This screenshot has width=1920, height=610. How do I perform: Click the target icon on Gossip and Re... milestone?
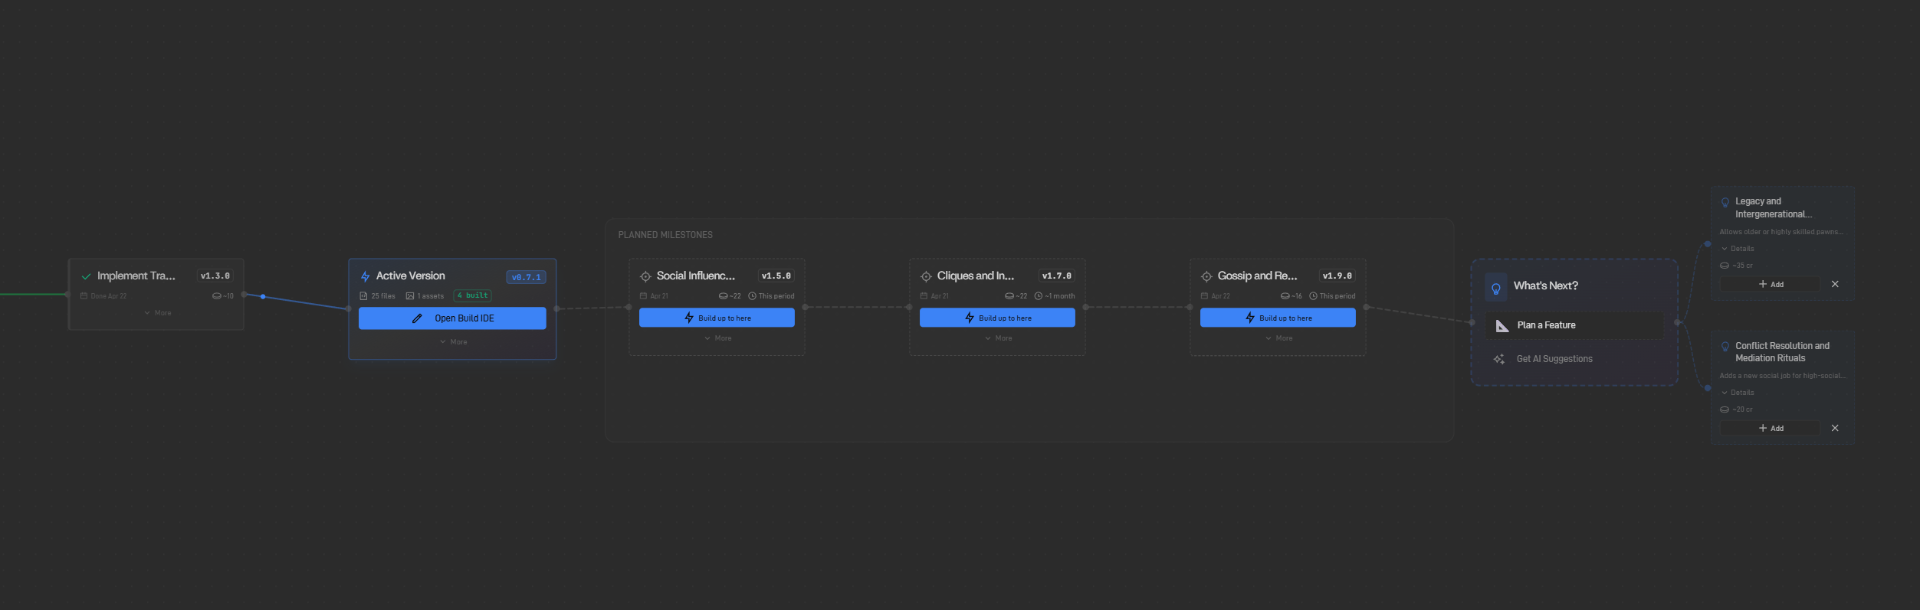[x=1206, y=276]
